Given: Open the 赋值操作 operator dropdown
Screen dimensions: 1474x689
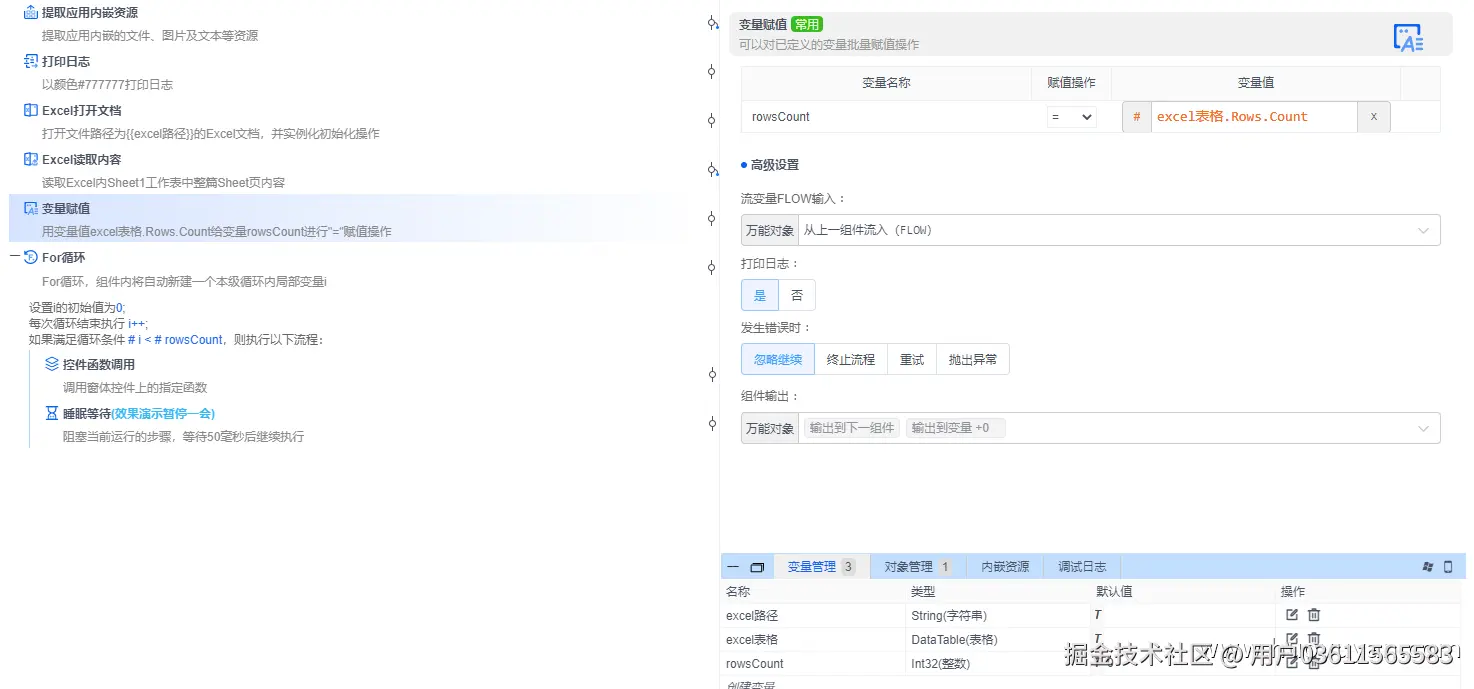Looking at the screenshot, I should pos(1071,117).
